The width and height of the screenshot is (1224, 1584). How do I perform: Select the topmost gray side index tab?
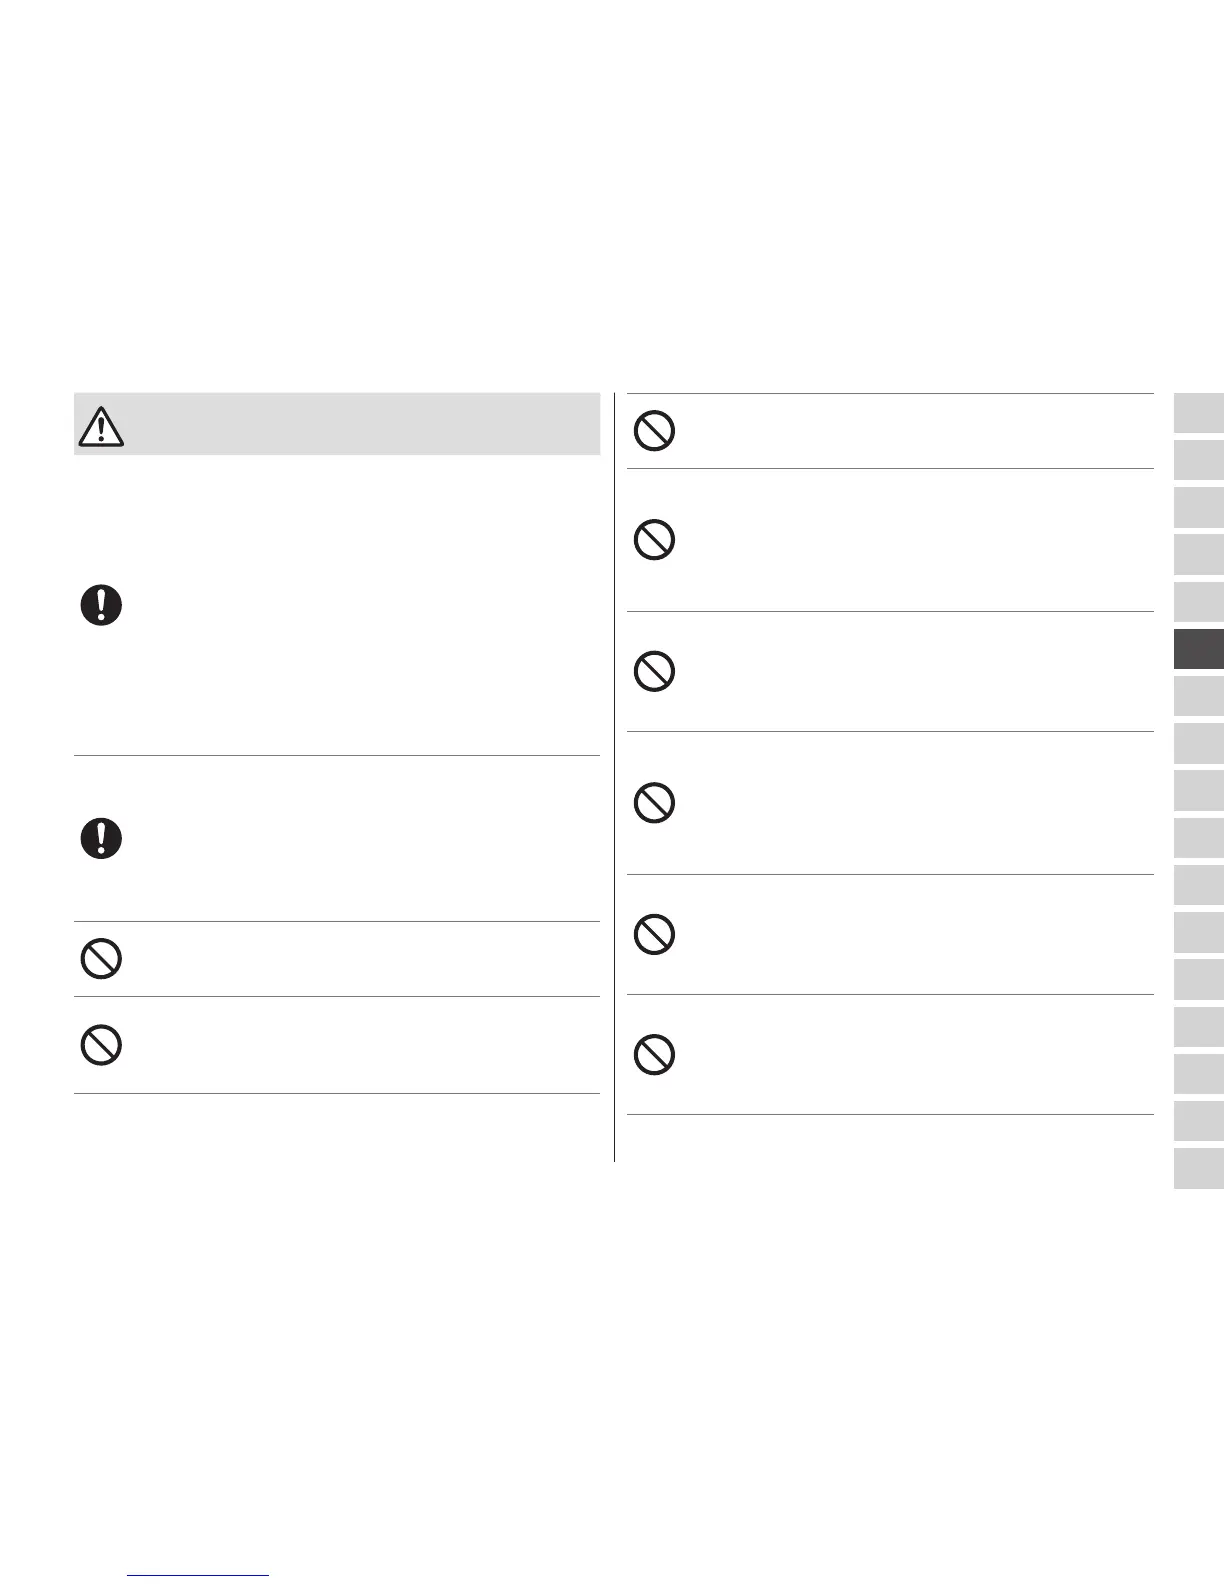pyautogui.click(x=1199, y=412)
